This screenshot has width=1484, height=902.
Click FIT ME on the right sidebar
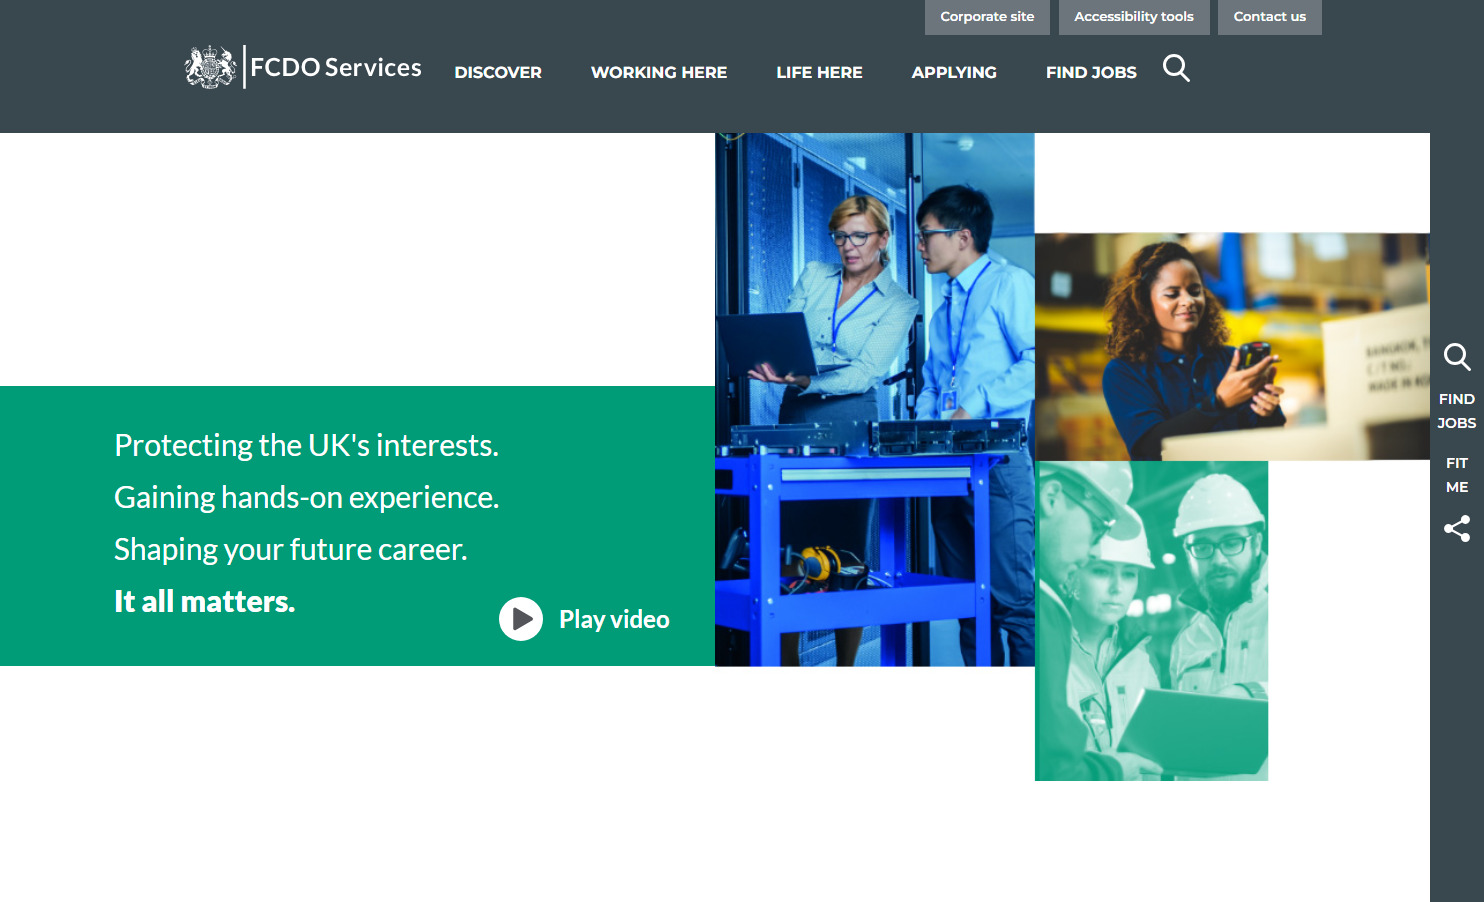click(x=1457, y=474)
